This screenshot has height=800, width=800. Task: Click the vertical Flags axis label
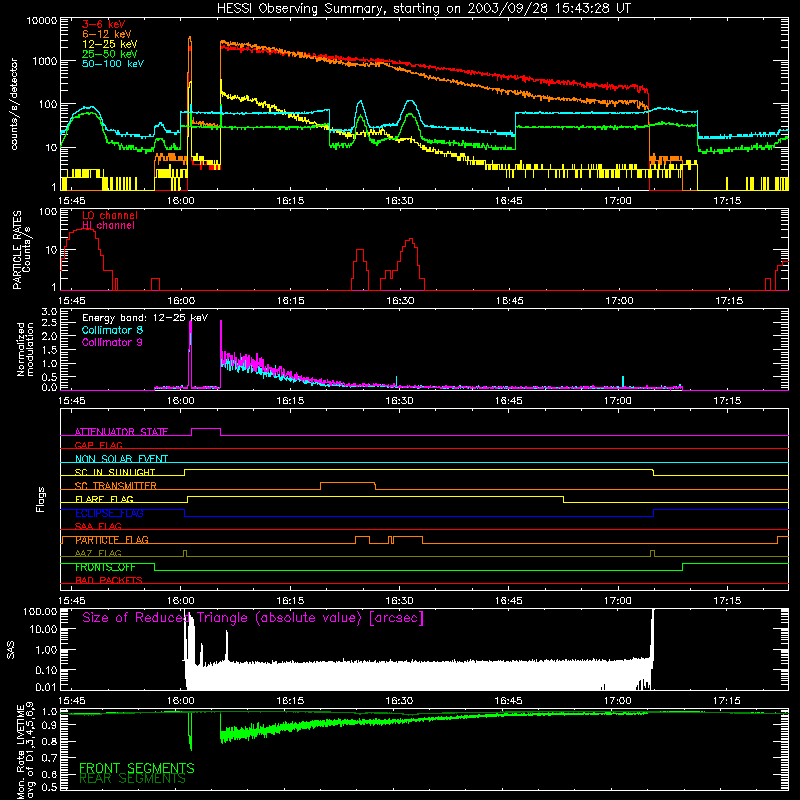pyautogui.click(x=41, y=499)
